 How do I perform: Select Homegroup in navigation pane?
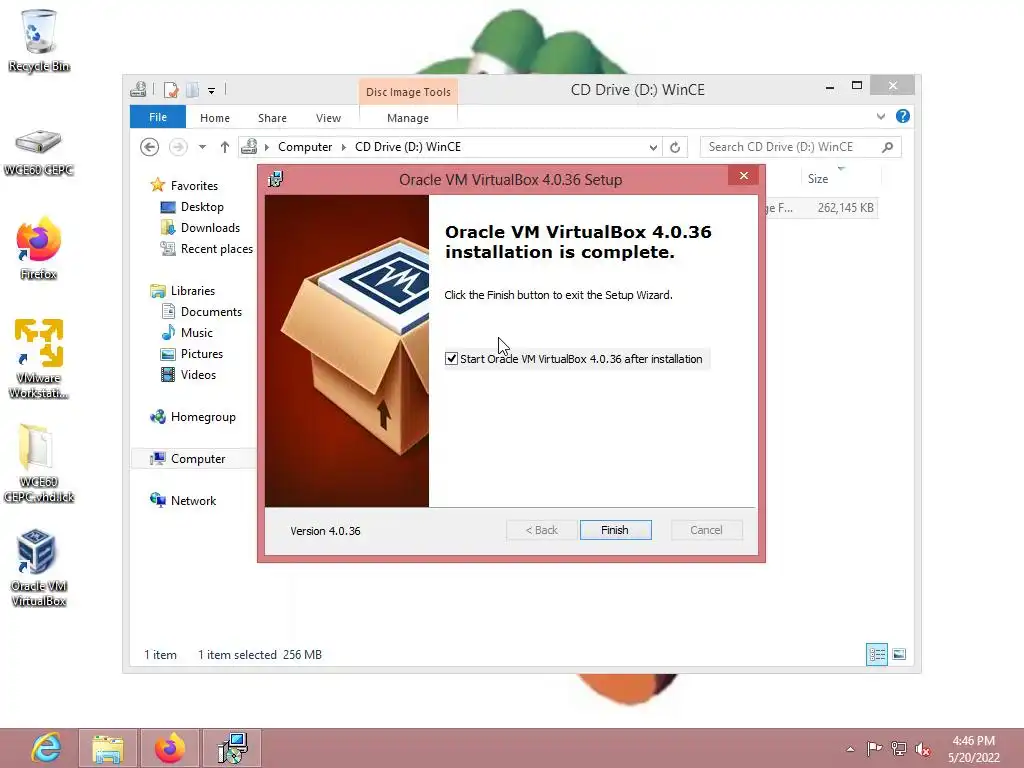click(202, 417)
